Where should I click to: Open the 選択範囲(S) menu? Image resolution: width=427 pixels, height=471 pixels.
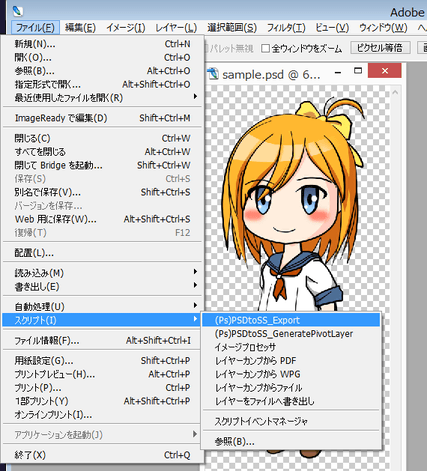tap(232, 28)
